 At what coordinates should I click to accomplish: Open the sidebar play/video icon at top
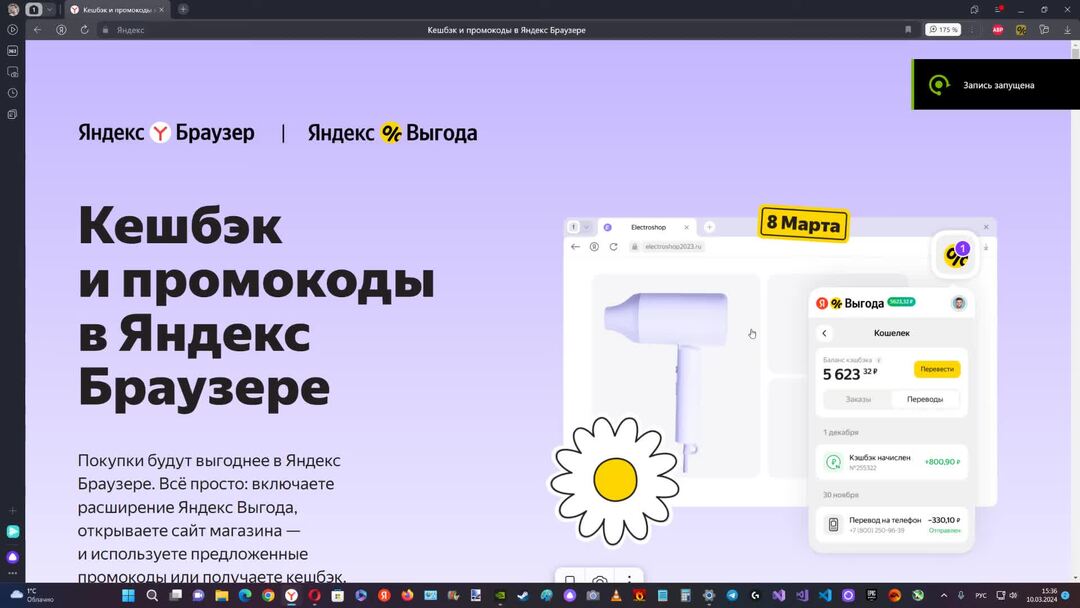pos(12,30)
